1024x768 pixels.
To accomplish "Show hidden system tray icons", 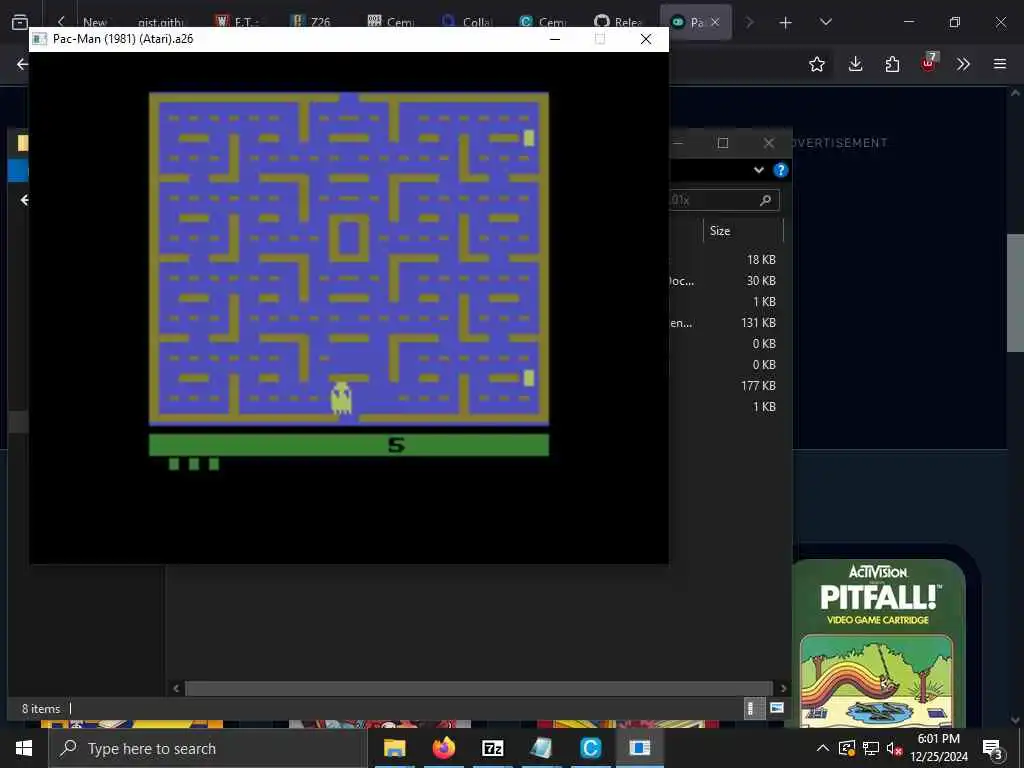I will pyautogui.click(x=823, y=748).
